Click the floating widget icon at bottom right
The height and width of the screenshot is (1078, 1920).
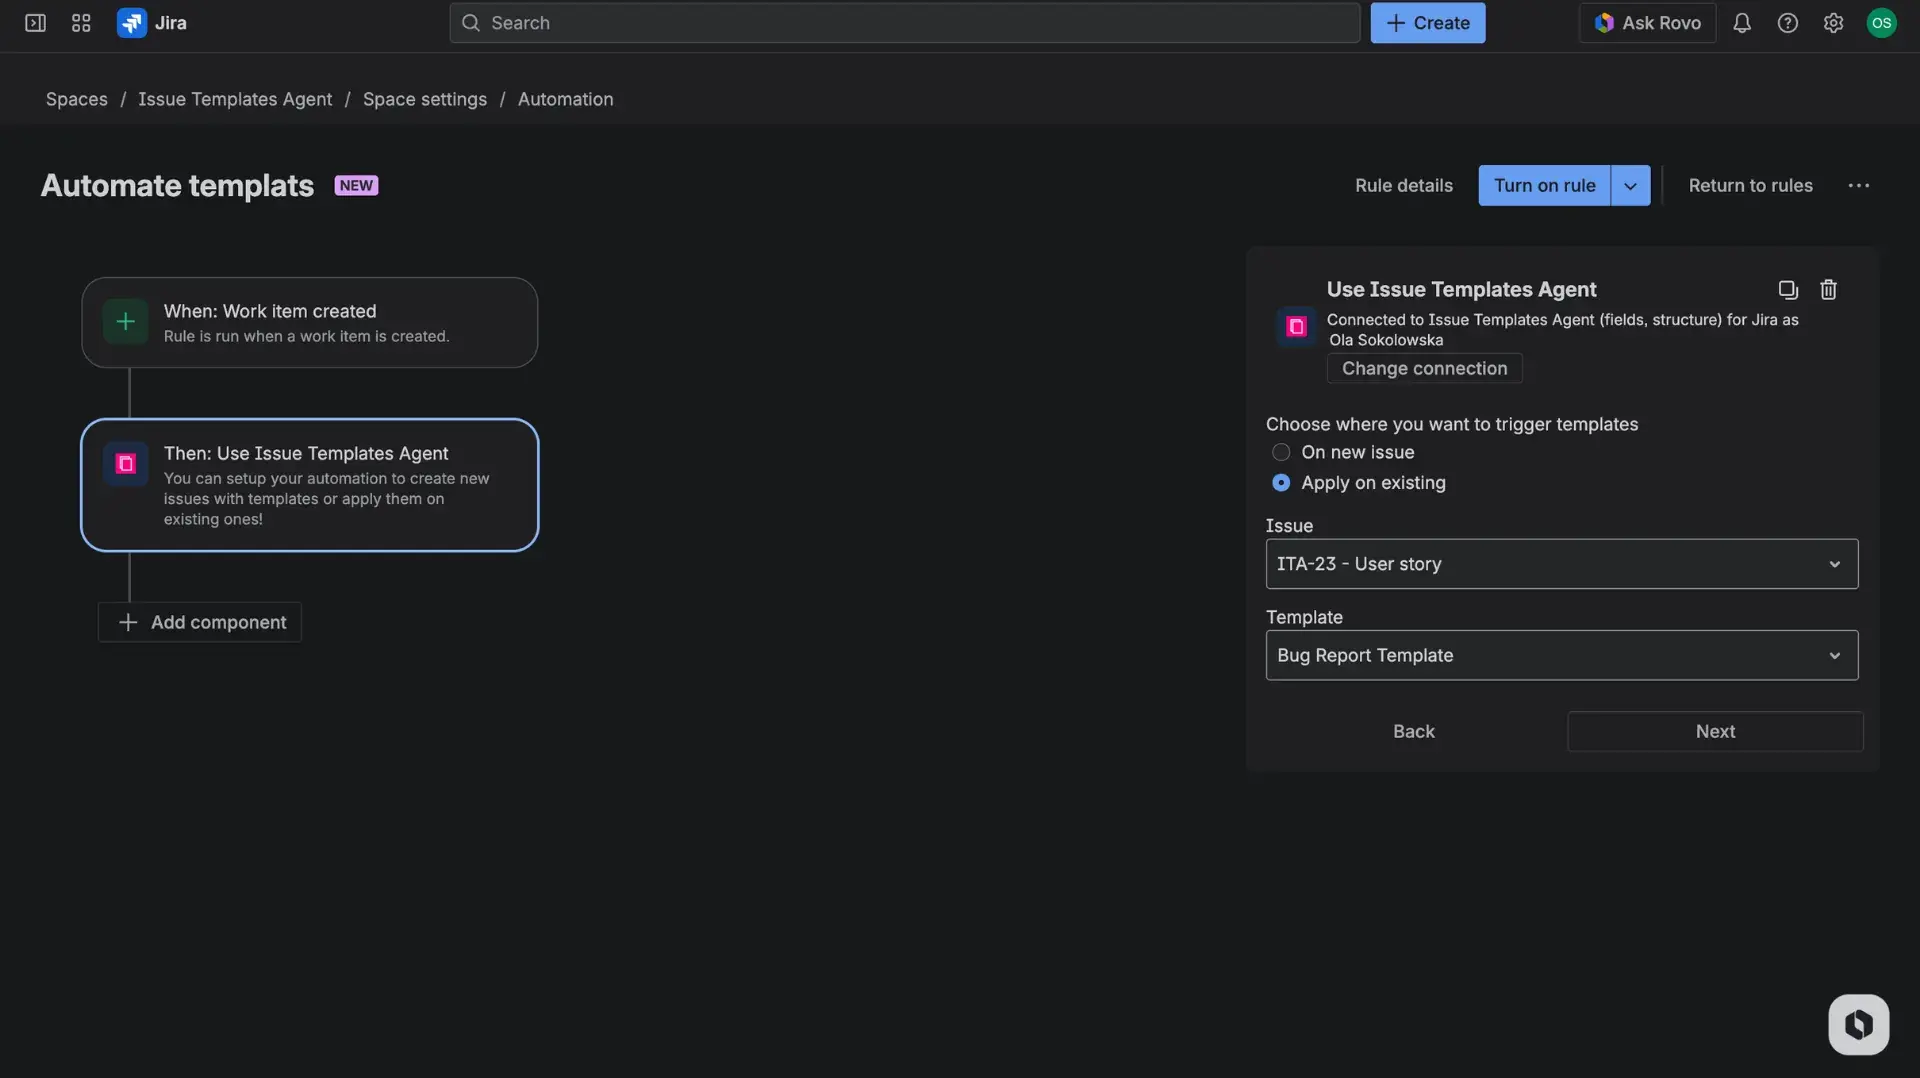pos(1858,1024)
